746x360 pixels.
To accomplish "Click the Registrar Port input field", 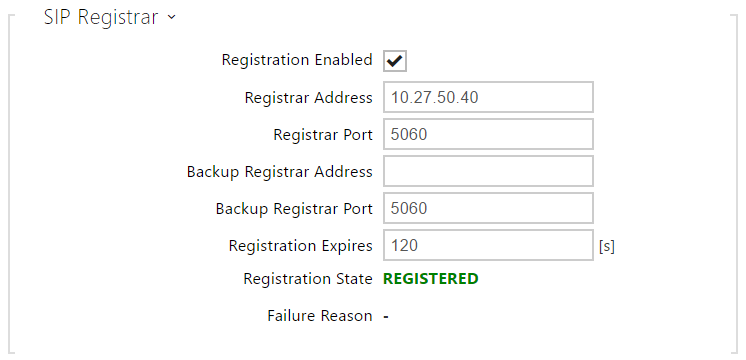I will pos(488,134).
